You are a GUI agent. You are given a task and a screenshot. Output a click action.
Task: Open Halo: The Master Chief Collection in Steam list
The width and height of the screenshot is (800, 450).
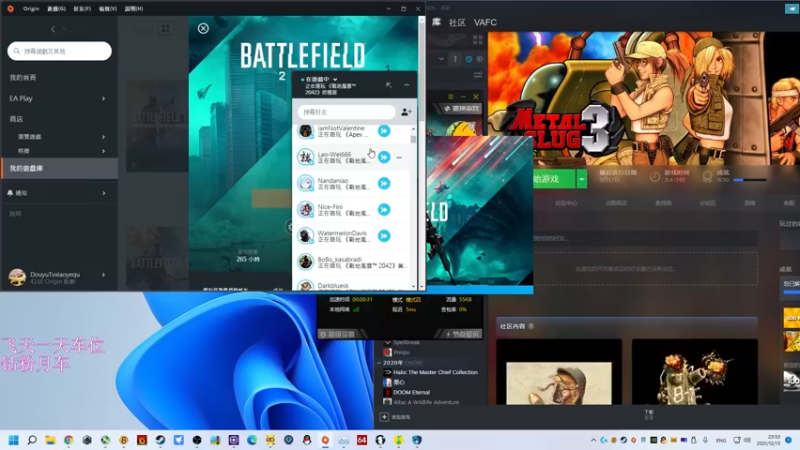(x=435, y=372)
